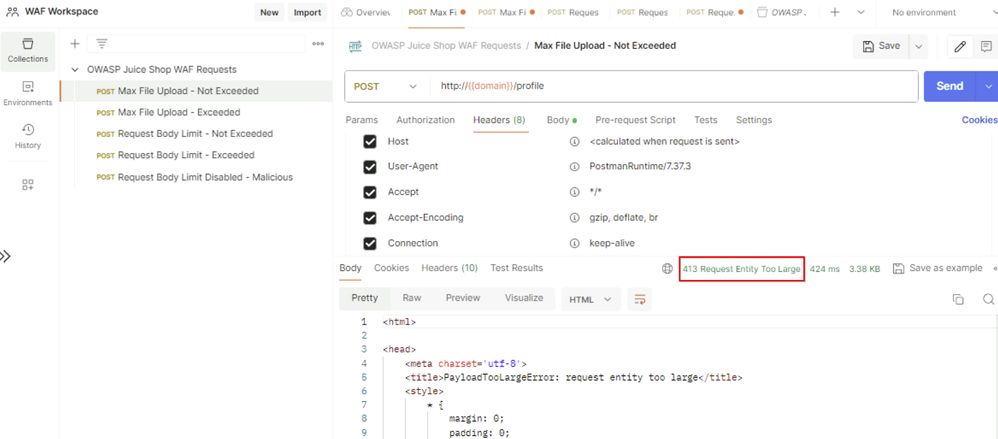Switch to the Pre-request Script tab

[x=635, y=120]
